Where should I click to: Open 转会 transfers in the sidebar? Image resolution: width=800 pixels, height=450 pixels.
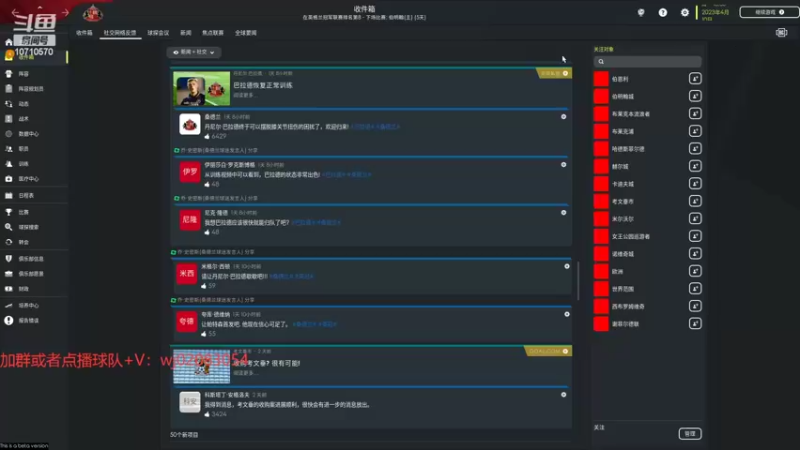point(23,242)
